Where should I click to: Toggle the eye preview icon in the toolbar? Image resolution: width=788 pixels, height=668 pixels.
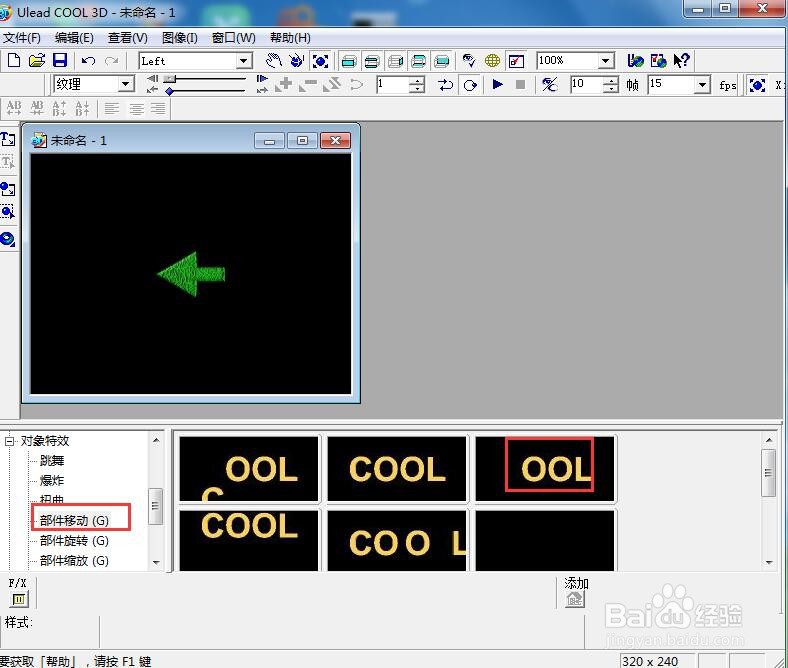click(469, 61)
